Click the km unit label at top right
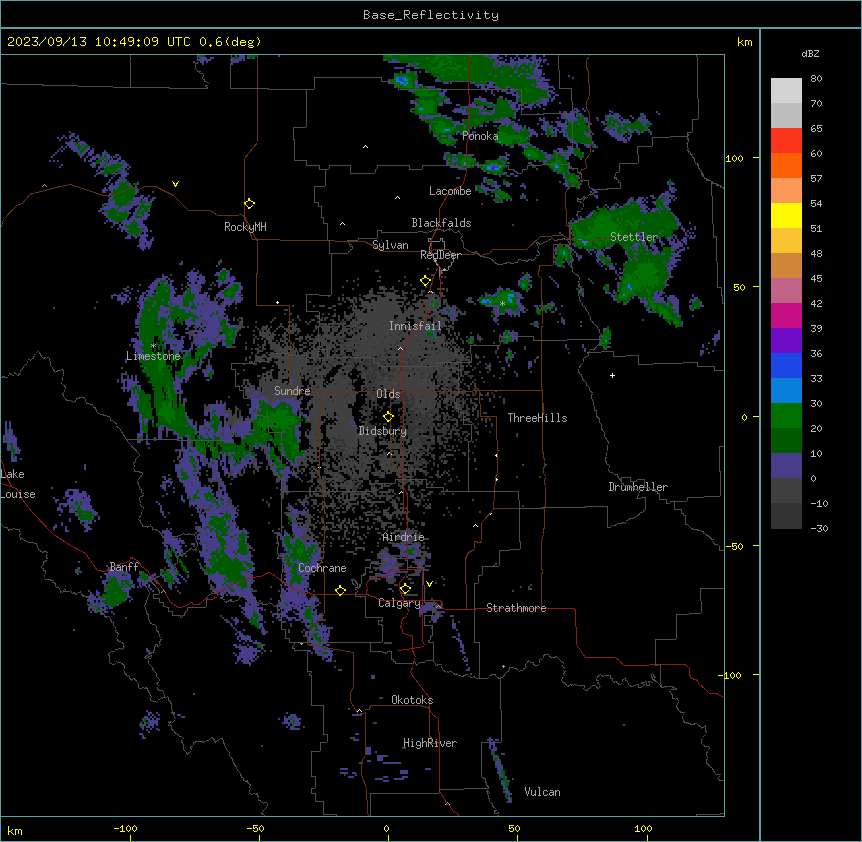Viewport: 862px width, 842px height. [x=744, y=42]
